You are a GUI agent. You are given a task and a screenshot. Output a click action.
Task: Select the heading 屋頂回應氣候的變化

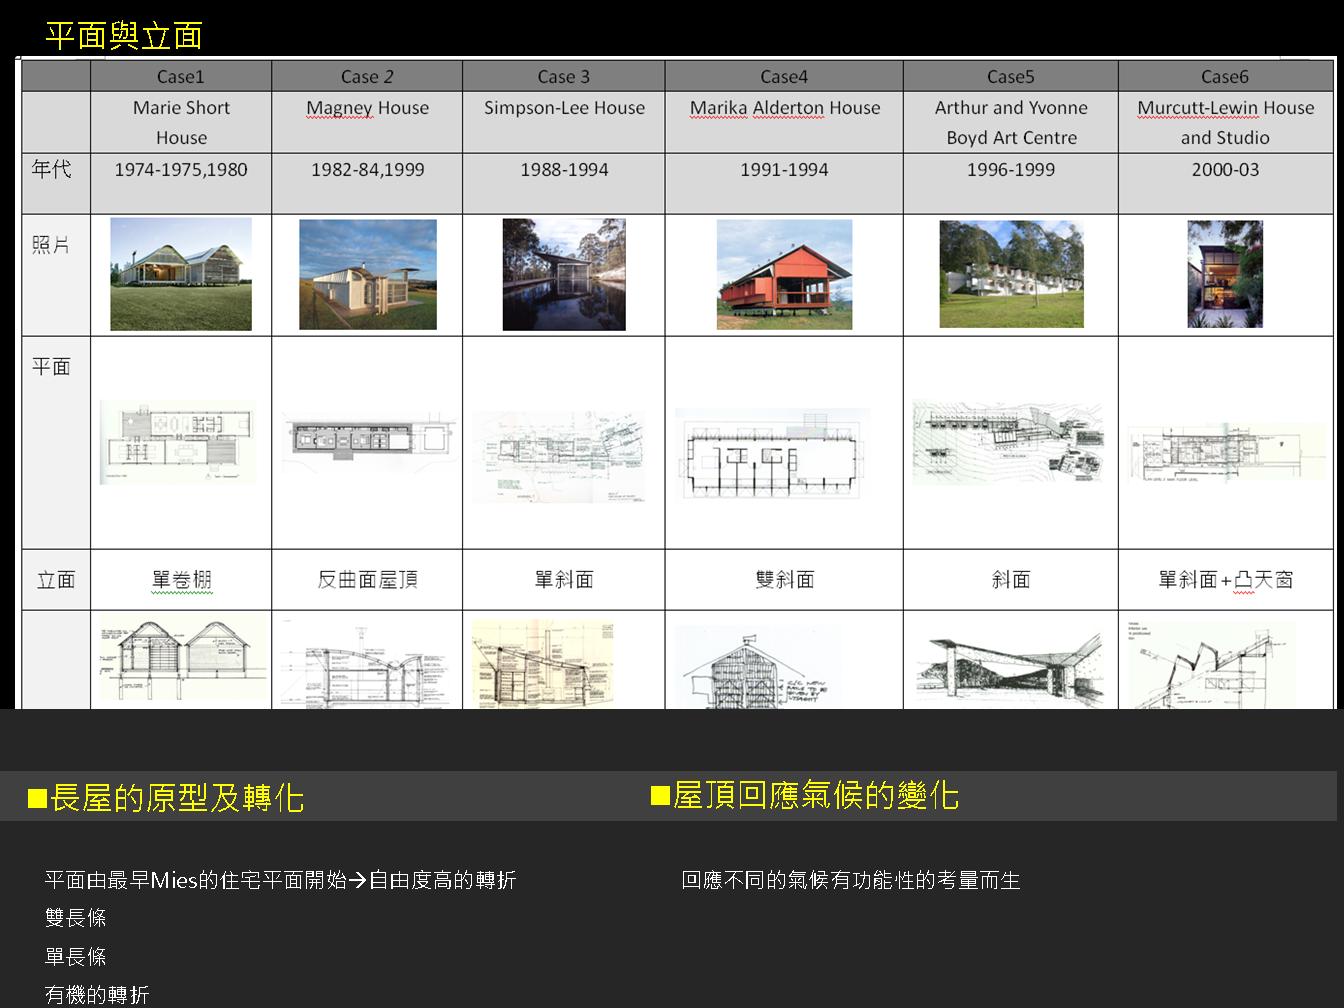click(815, 796)
